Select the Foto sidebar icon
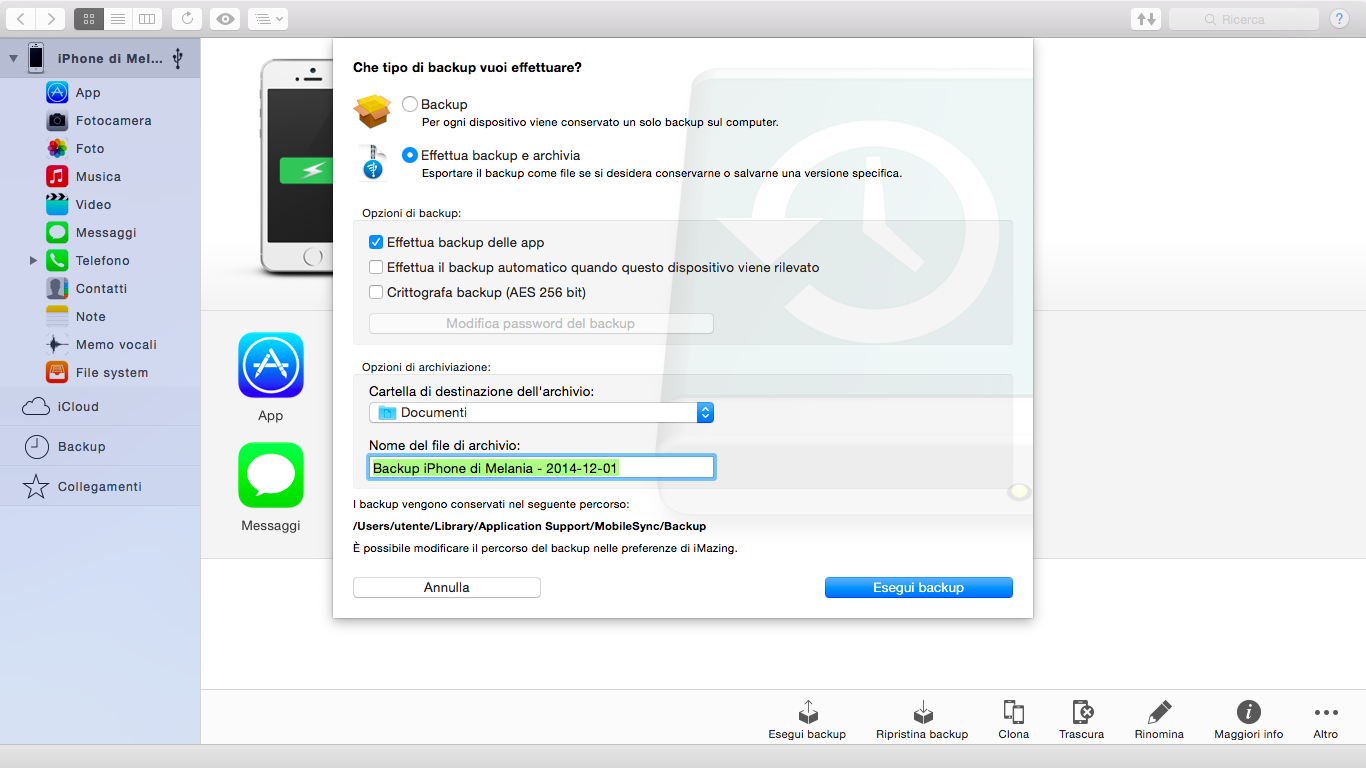The height and width of the screenshot is (768, 1366). [x=57, y=149]
